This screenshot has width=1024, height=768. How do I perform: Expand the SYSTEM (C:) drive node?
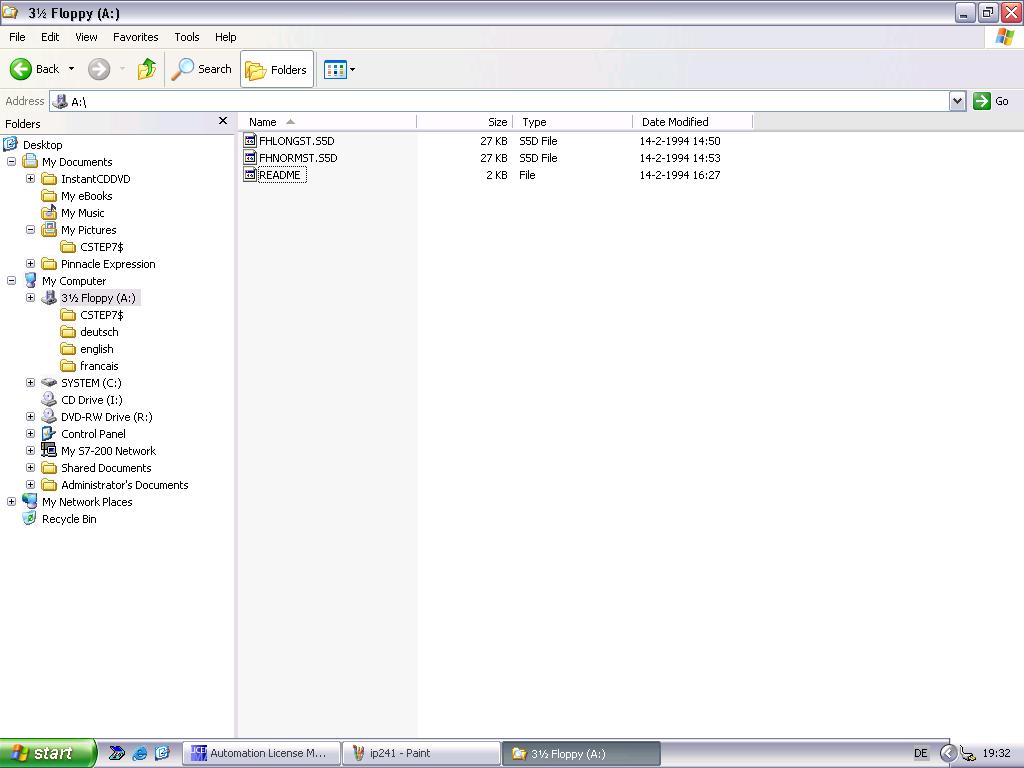30,383
